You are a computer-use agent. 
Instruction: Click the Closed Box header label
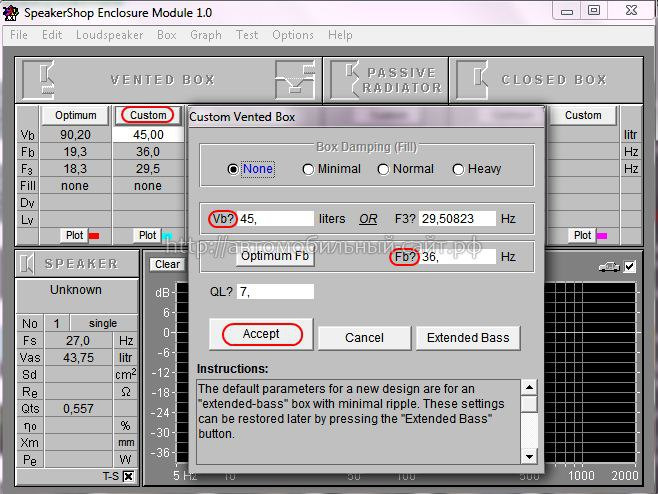(554, 80)
